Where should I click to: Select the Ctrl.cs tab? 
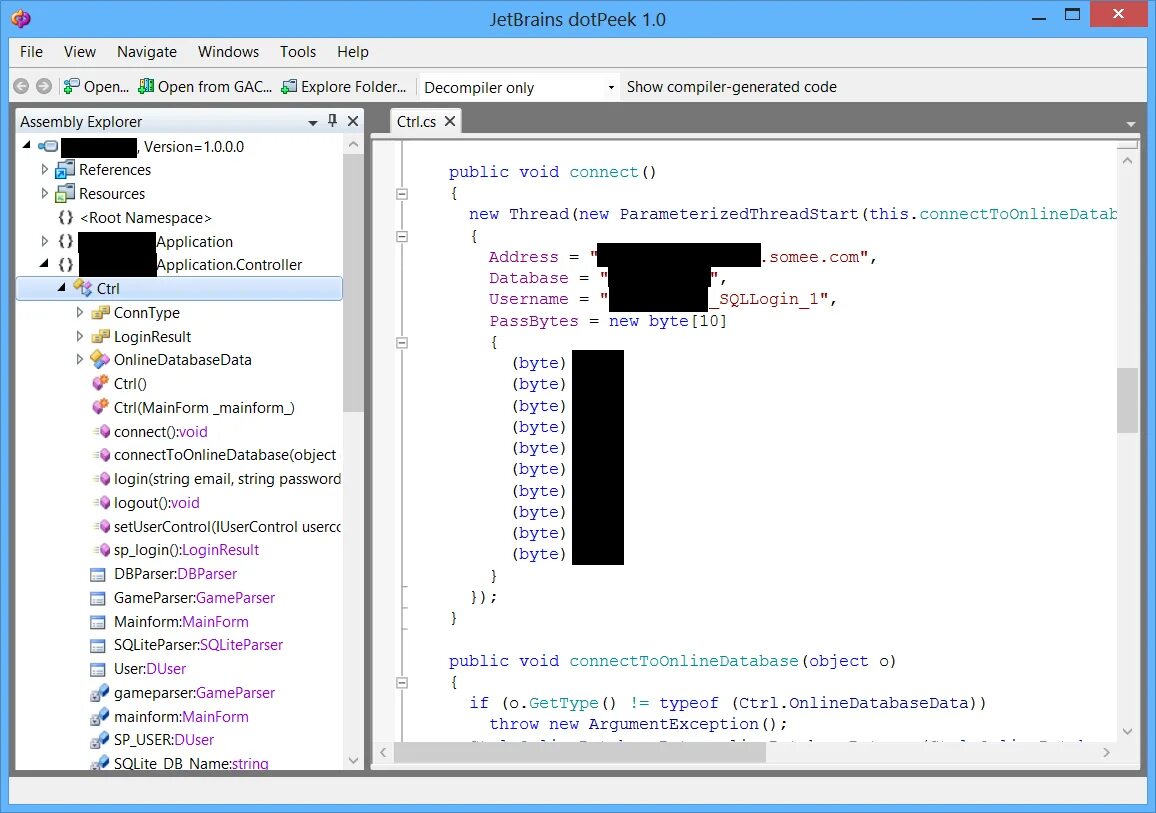(x=417, y=122)
